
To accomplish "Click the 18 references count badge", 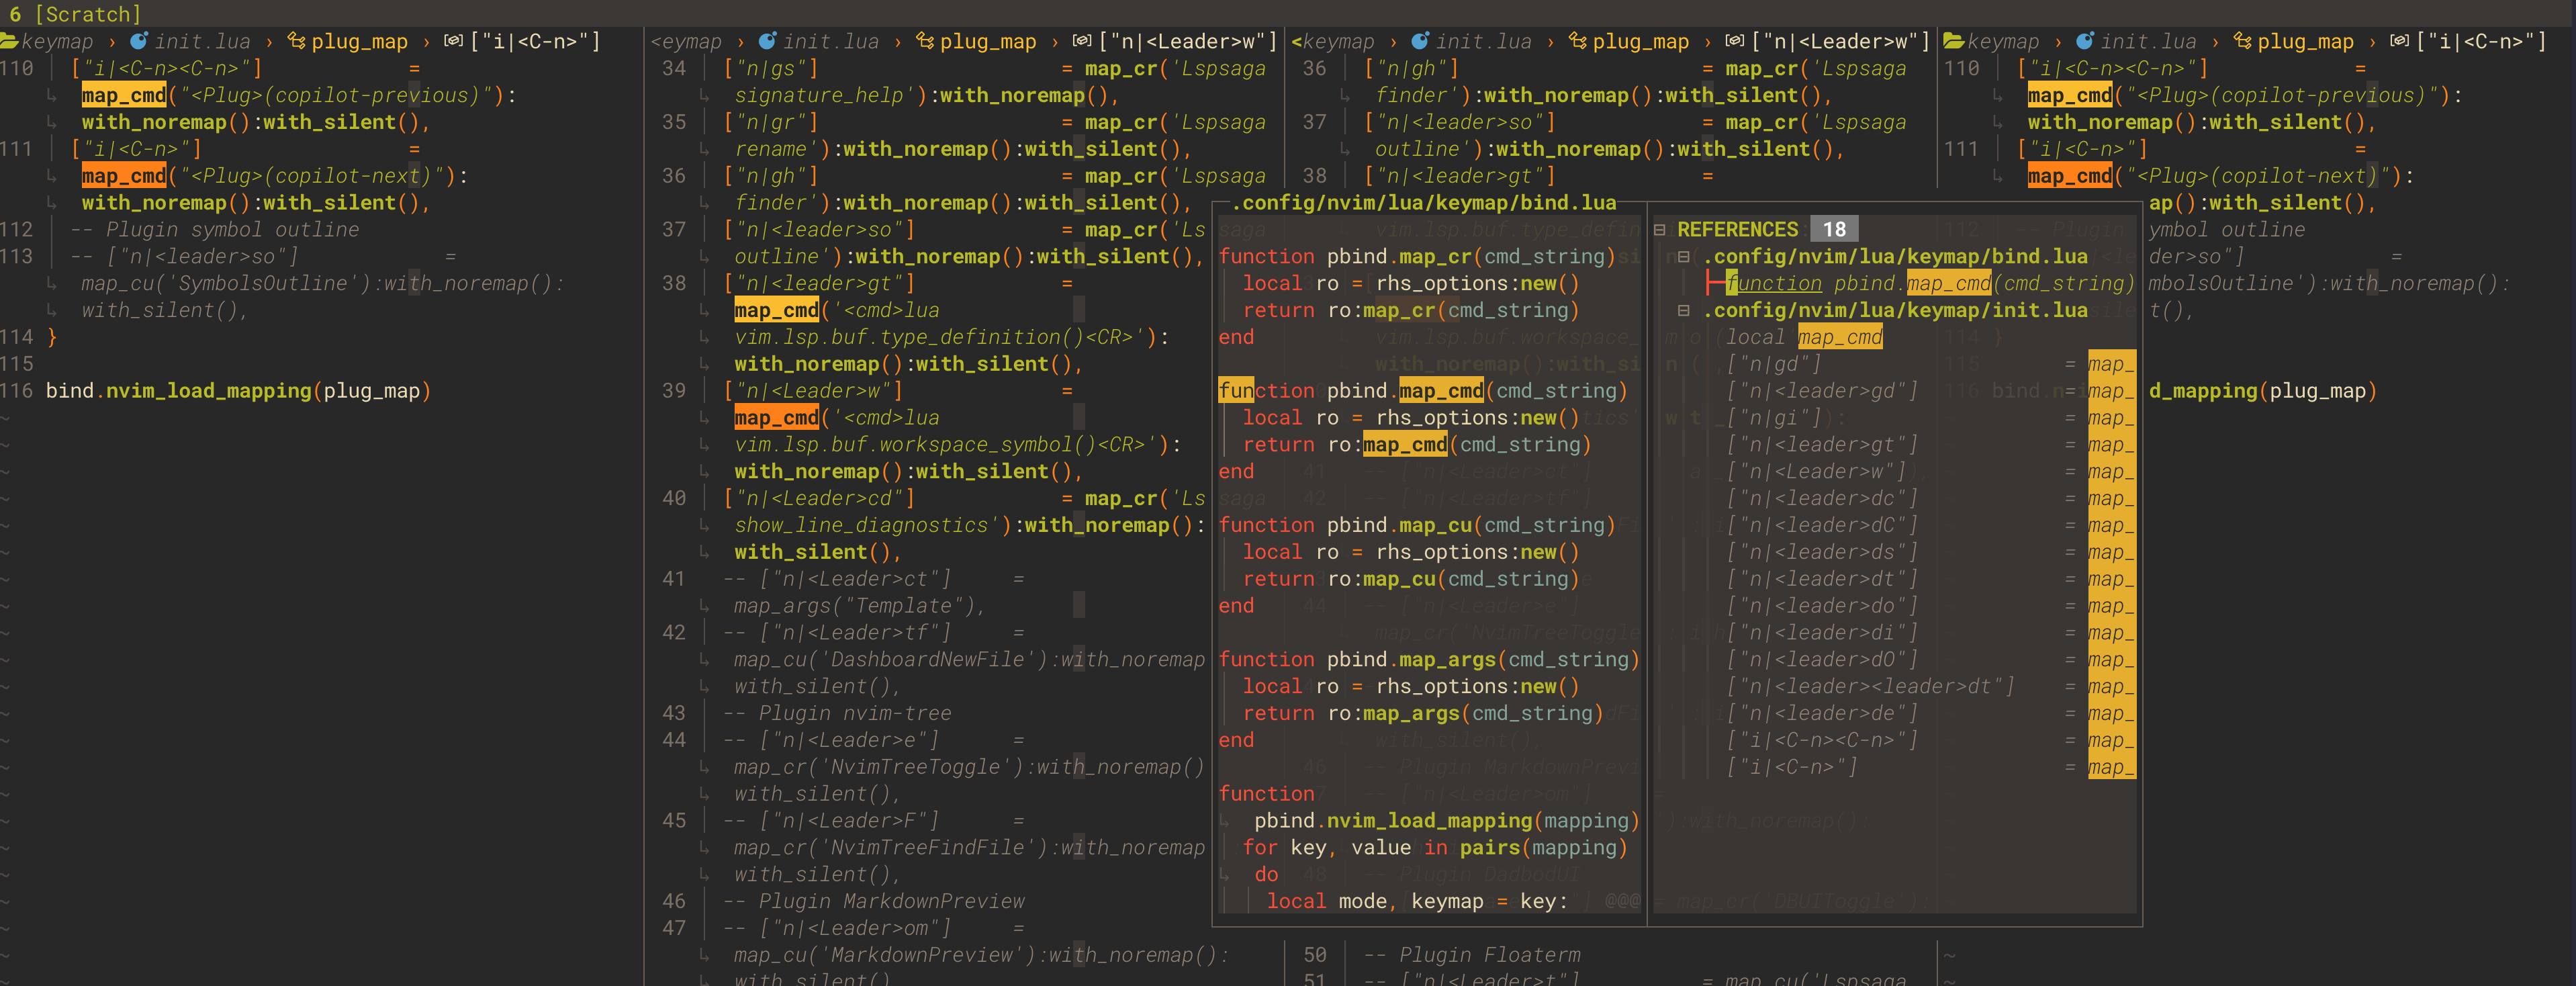I will (1835, 228).
